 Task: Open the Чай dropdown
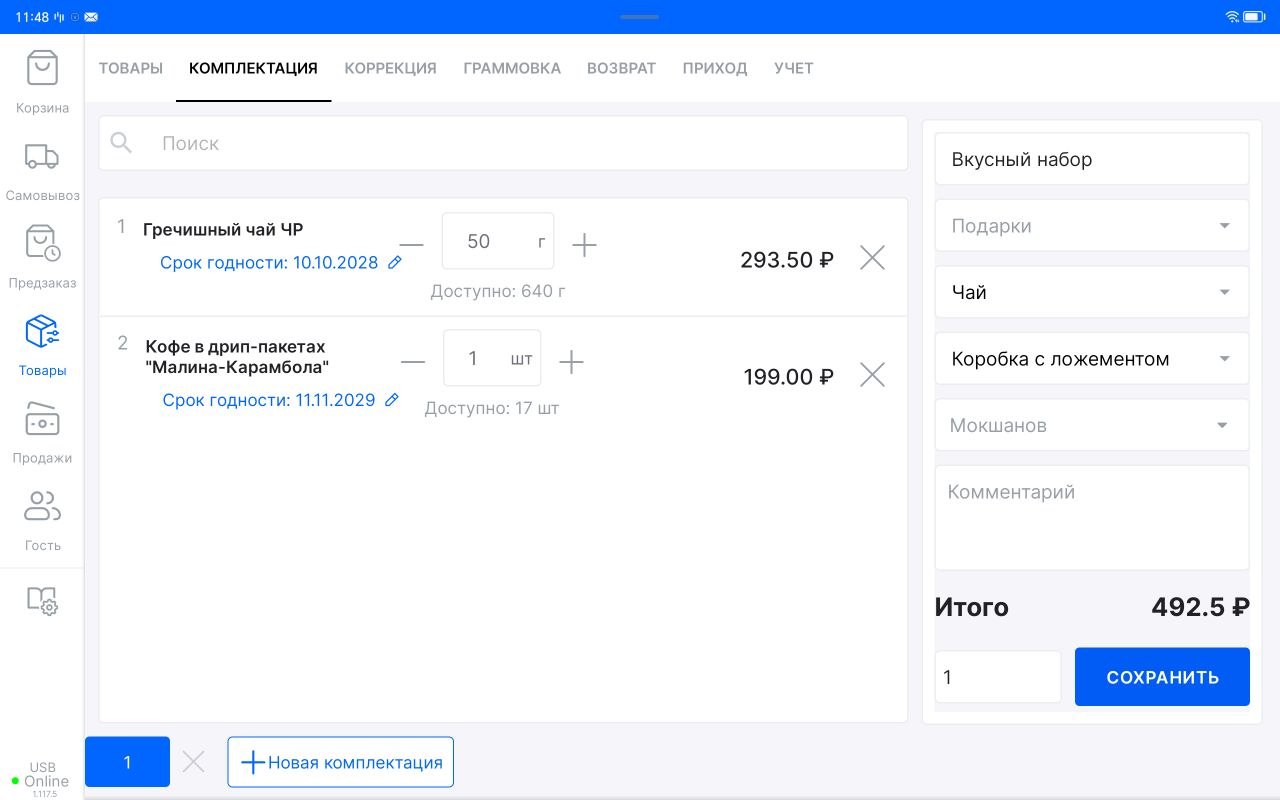1091,291
